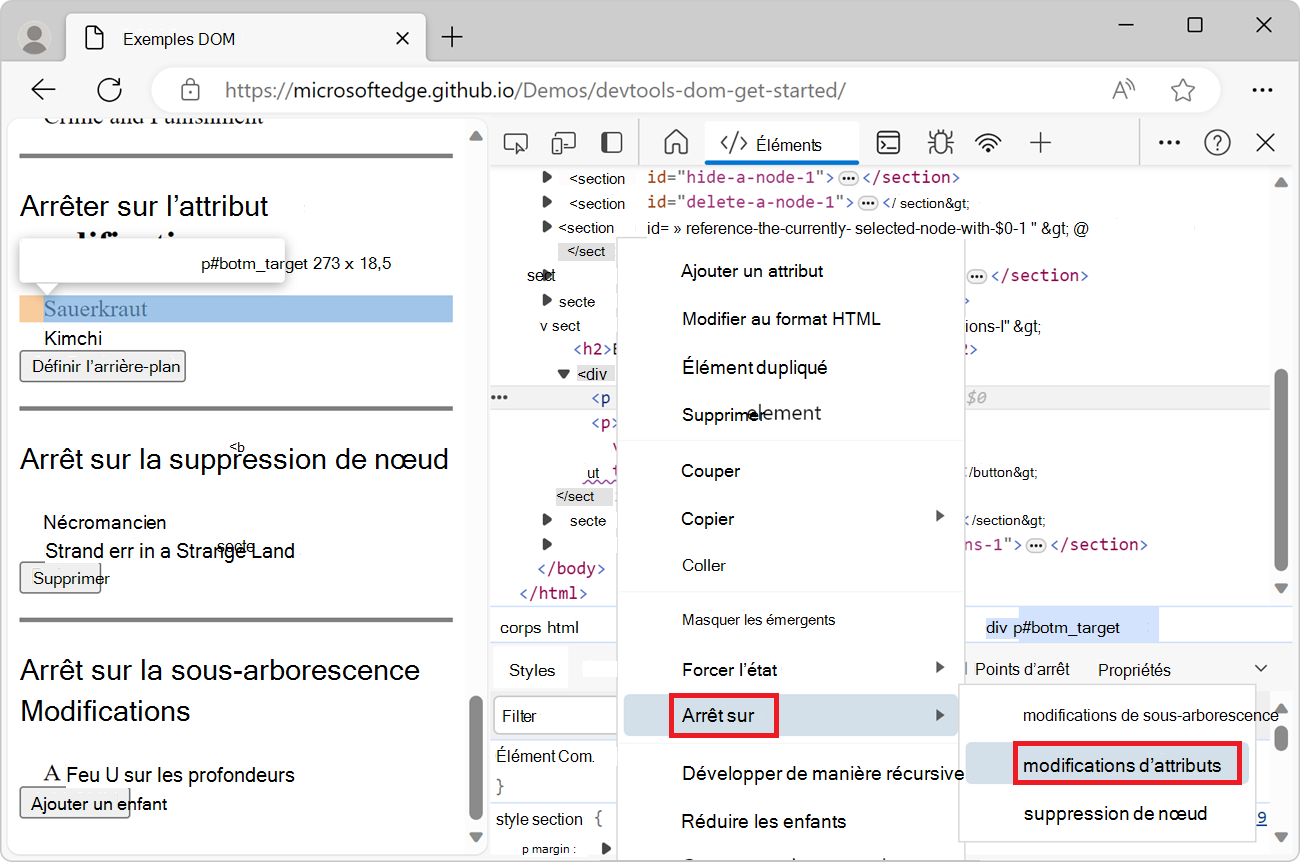Open DevTools help with question mark icon
The image size is (1300, 862).
pyautogui.click(x=1217, y=142)
